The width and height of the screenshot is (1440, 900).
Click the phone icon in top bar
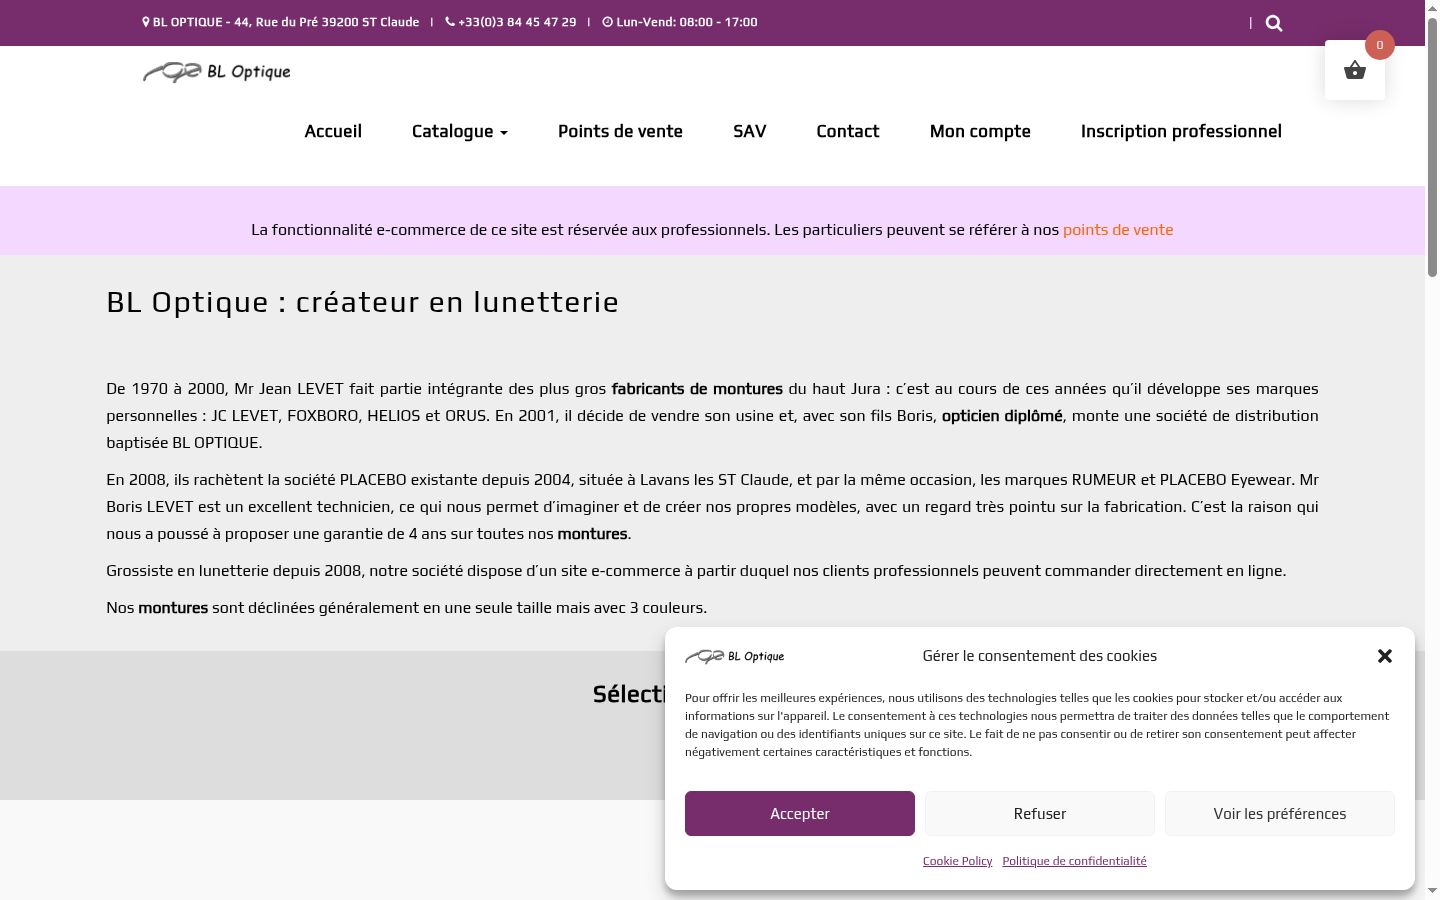click(450, 22)
